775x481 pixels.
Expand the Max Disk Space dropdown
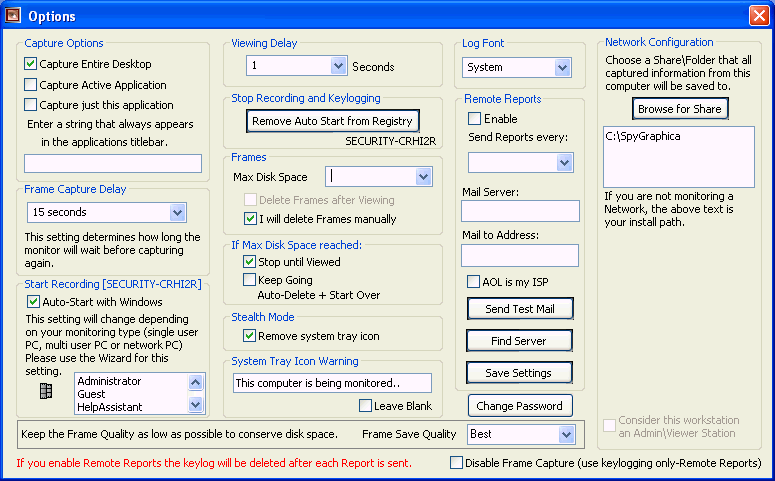pyautogui.click(x=422, y=177)
